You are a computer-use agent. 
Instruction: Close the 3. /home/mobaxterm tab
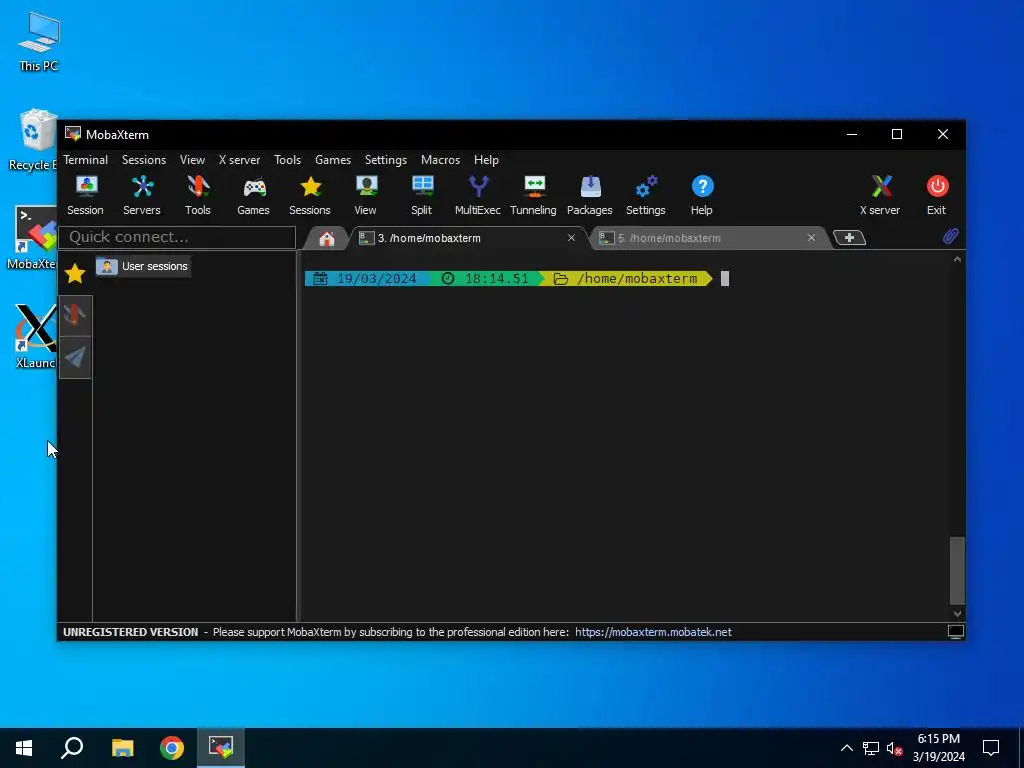571,238
